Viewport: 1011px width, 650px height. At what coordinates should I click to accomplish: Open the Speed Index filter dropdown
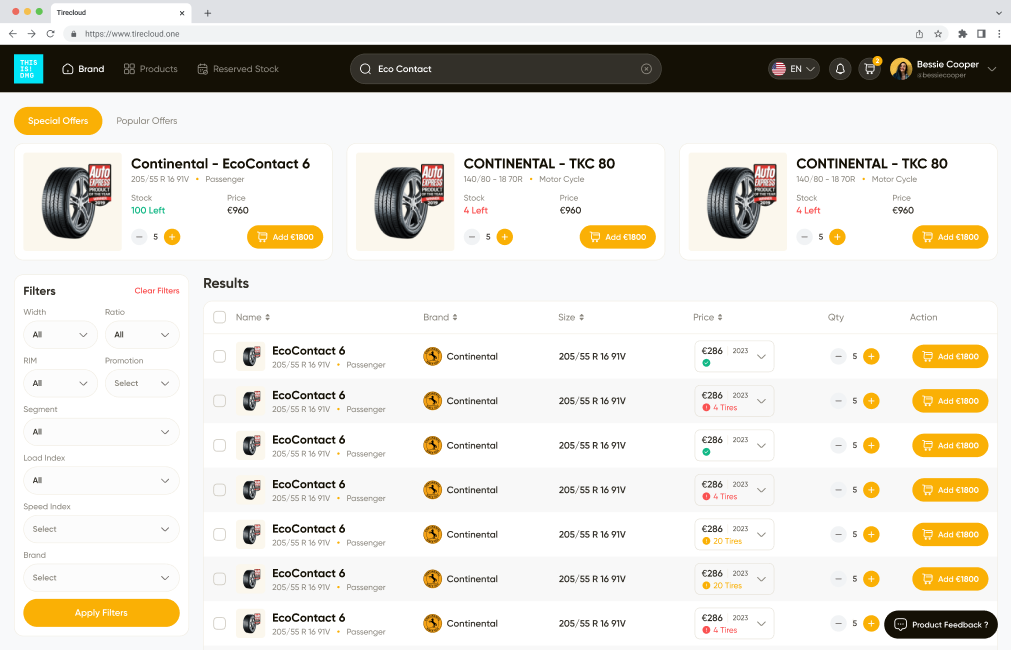101,529
